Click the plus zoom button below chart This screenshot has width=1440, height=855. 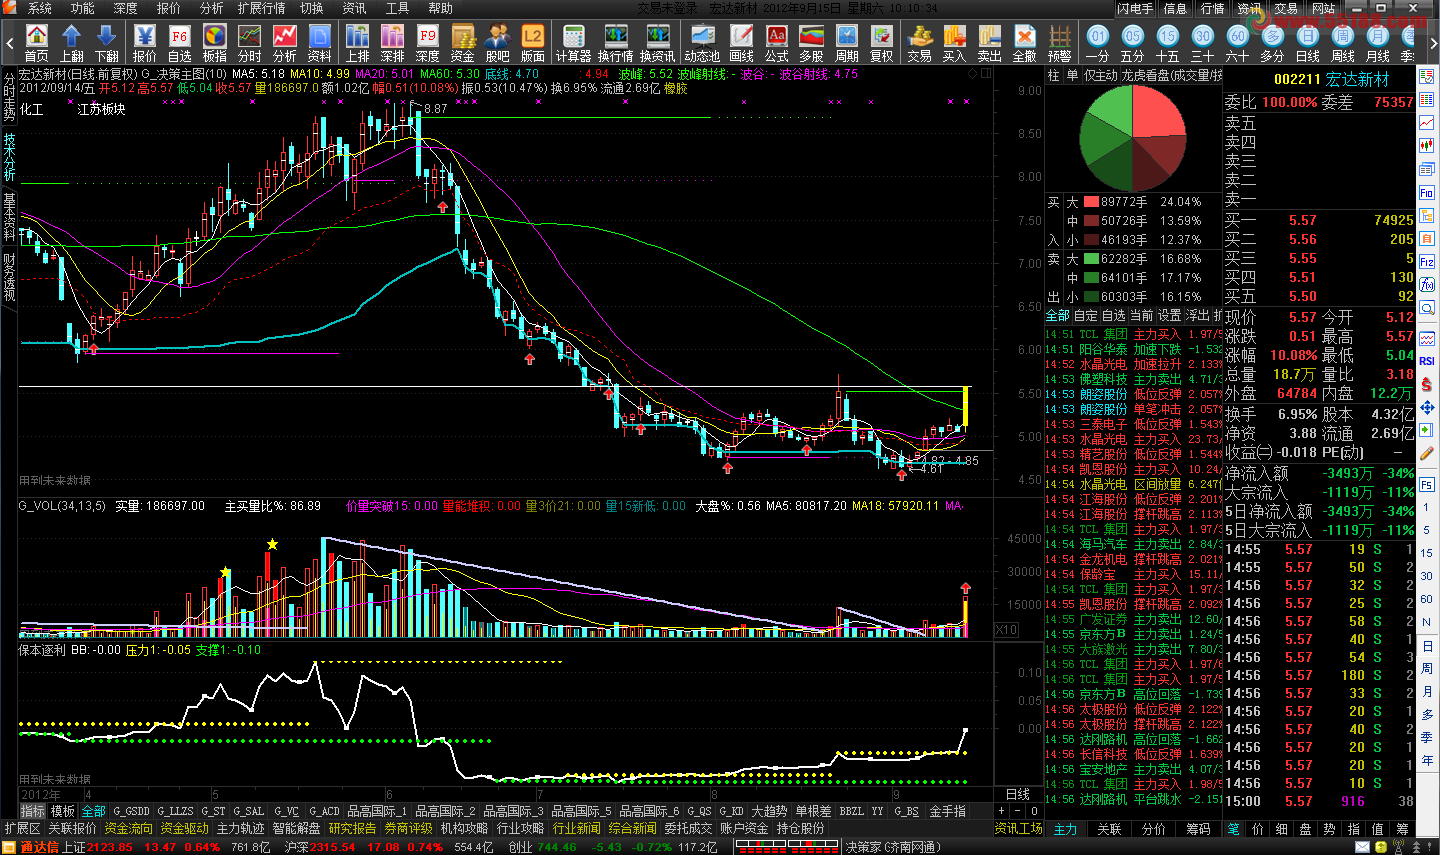[1002, 811]
